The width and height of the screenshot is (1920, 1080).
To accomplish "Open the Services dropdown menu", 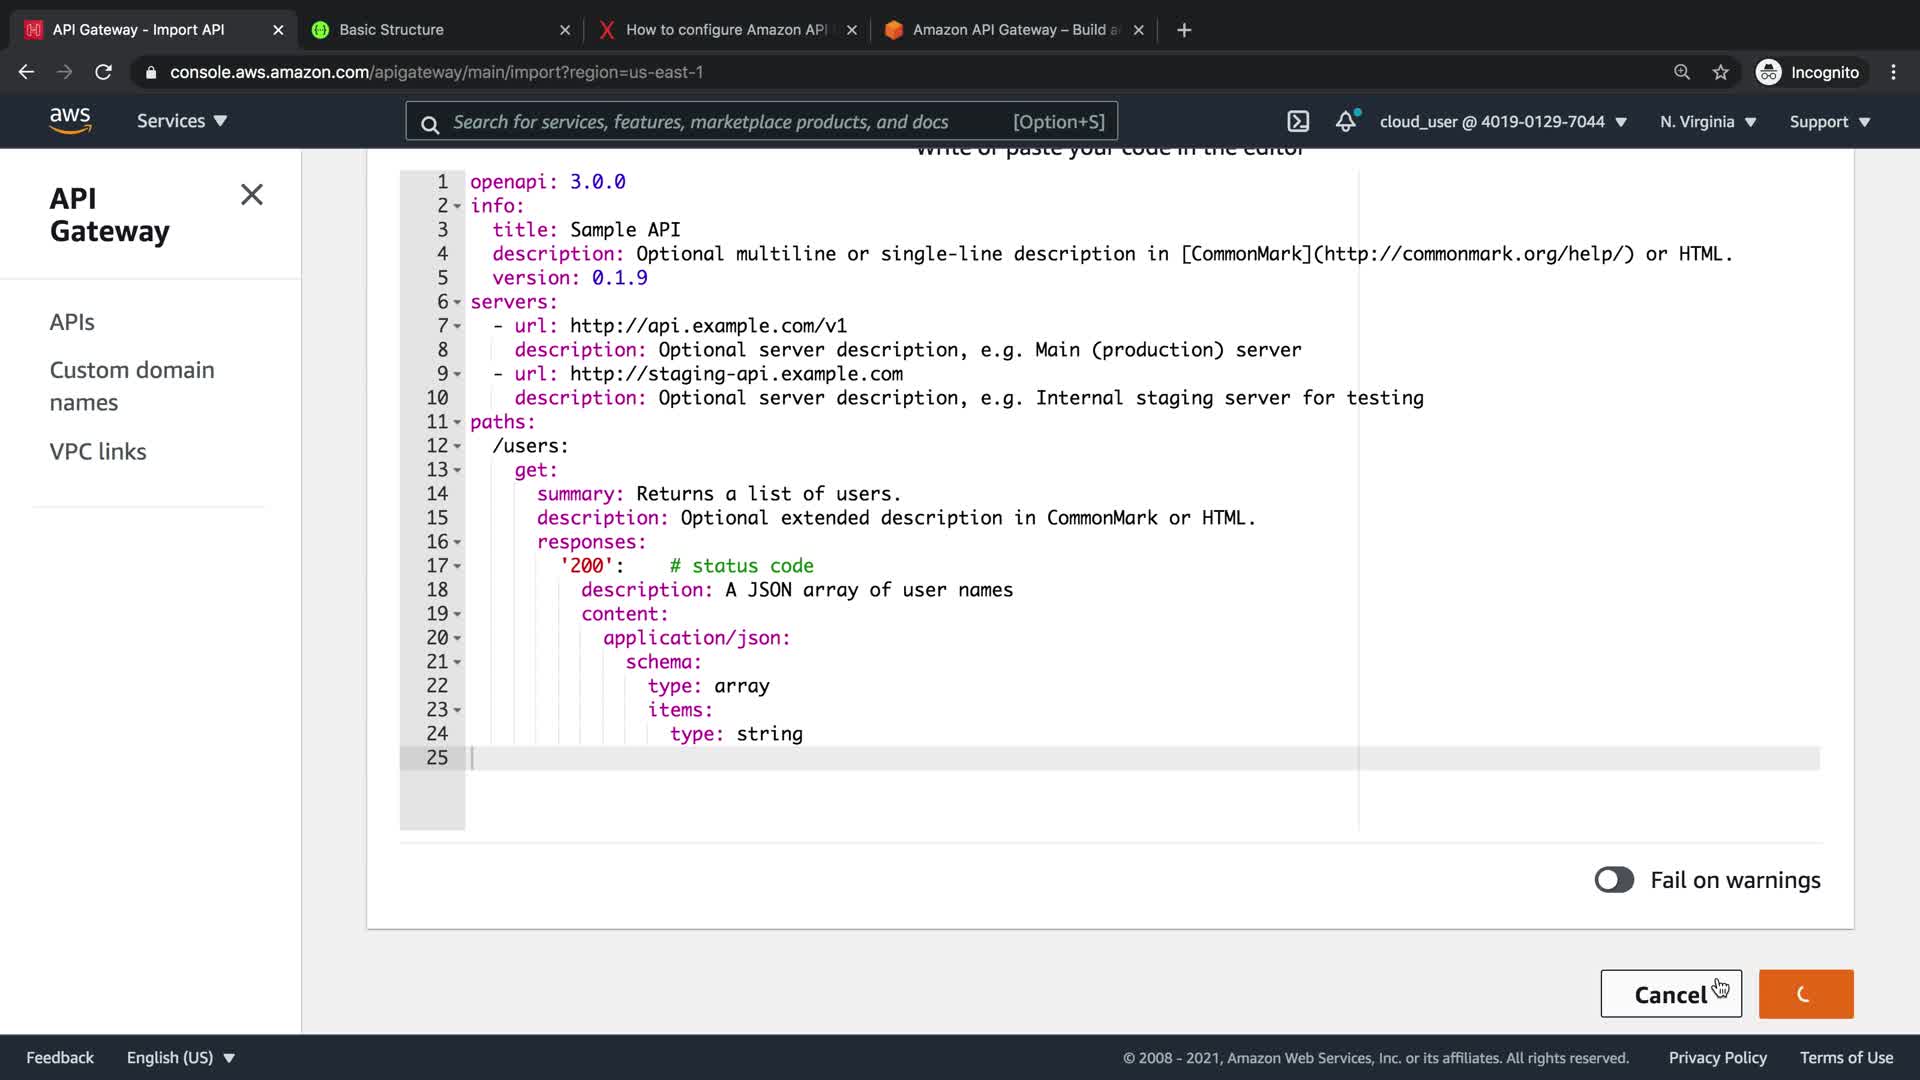I will 182,121.
